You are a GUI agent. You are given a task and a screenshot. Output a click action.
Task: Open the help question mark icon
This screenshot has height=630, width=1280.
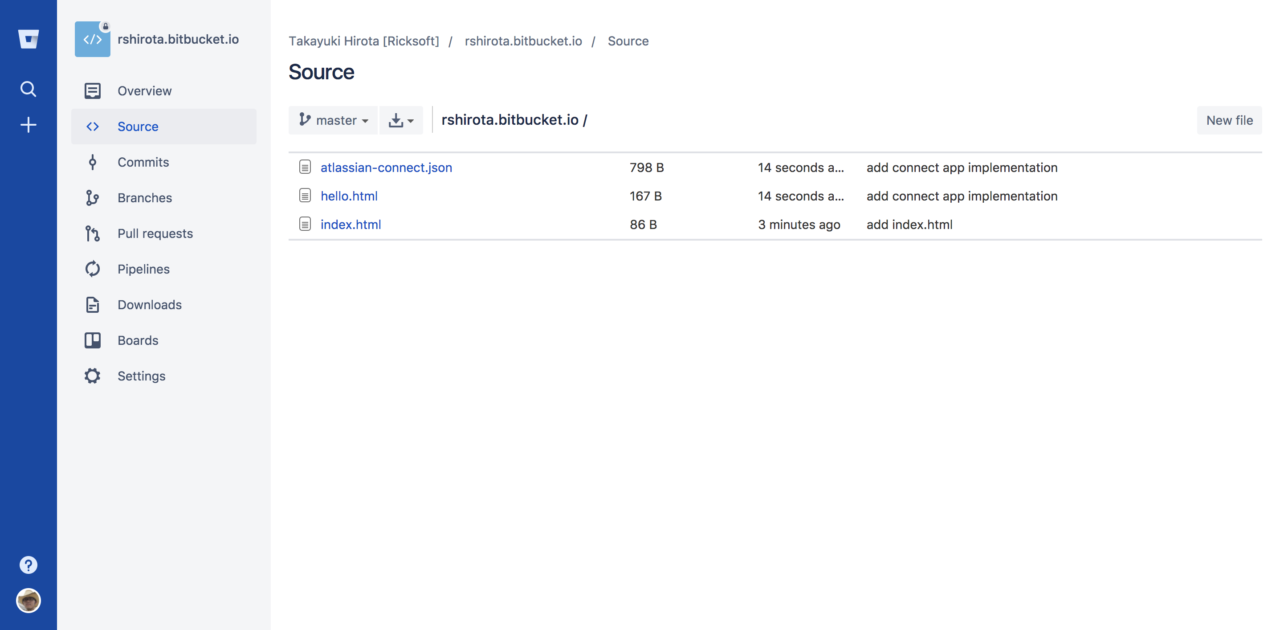point(28,565)
